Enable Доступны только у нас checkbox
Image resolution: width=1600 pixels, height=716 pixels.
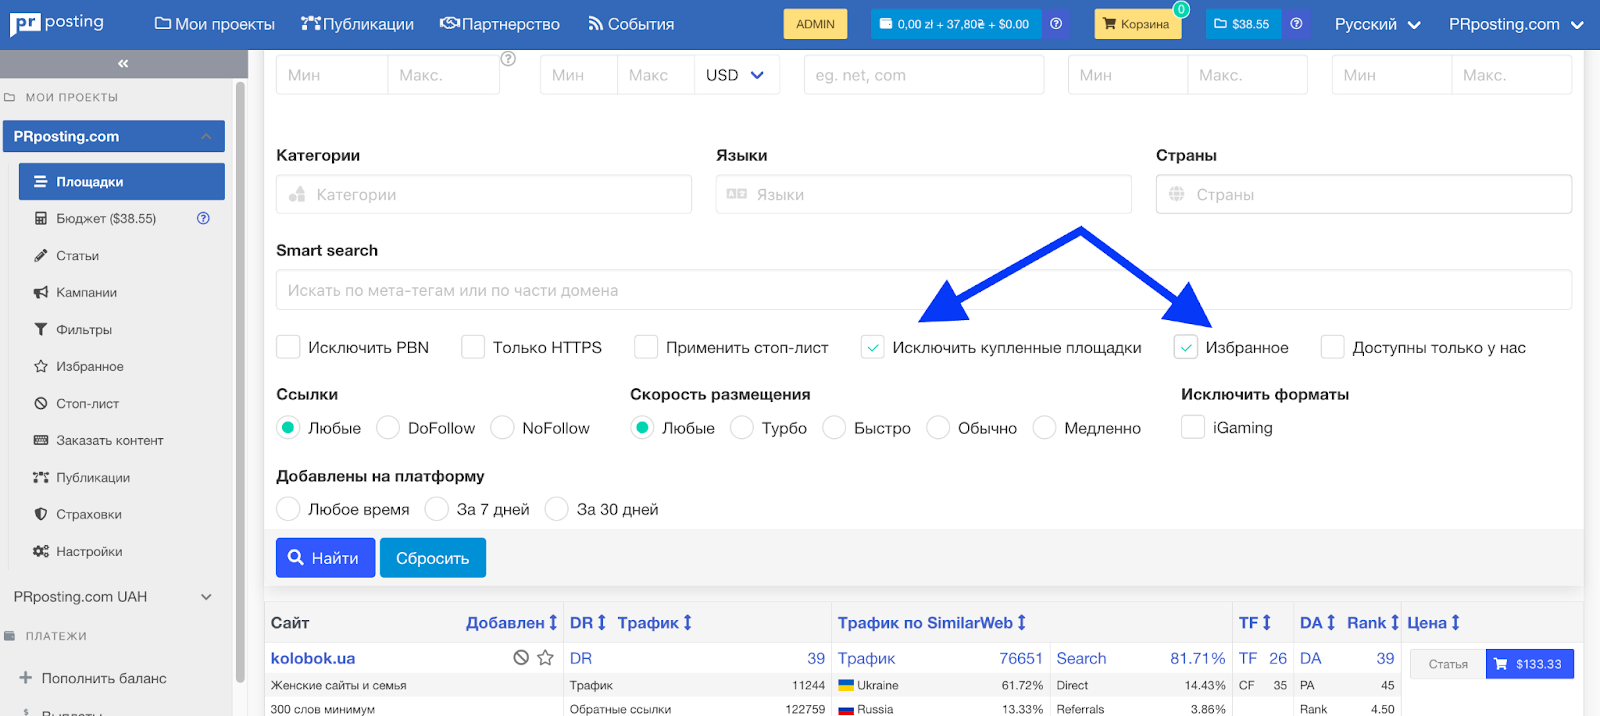pyautogui.click(x=1332, y=347)
